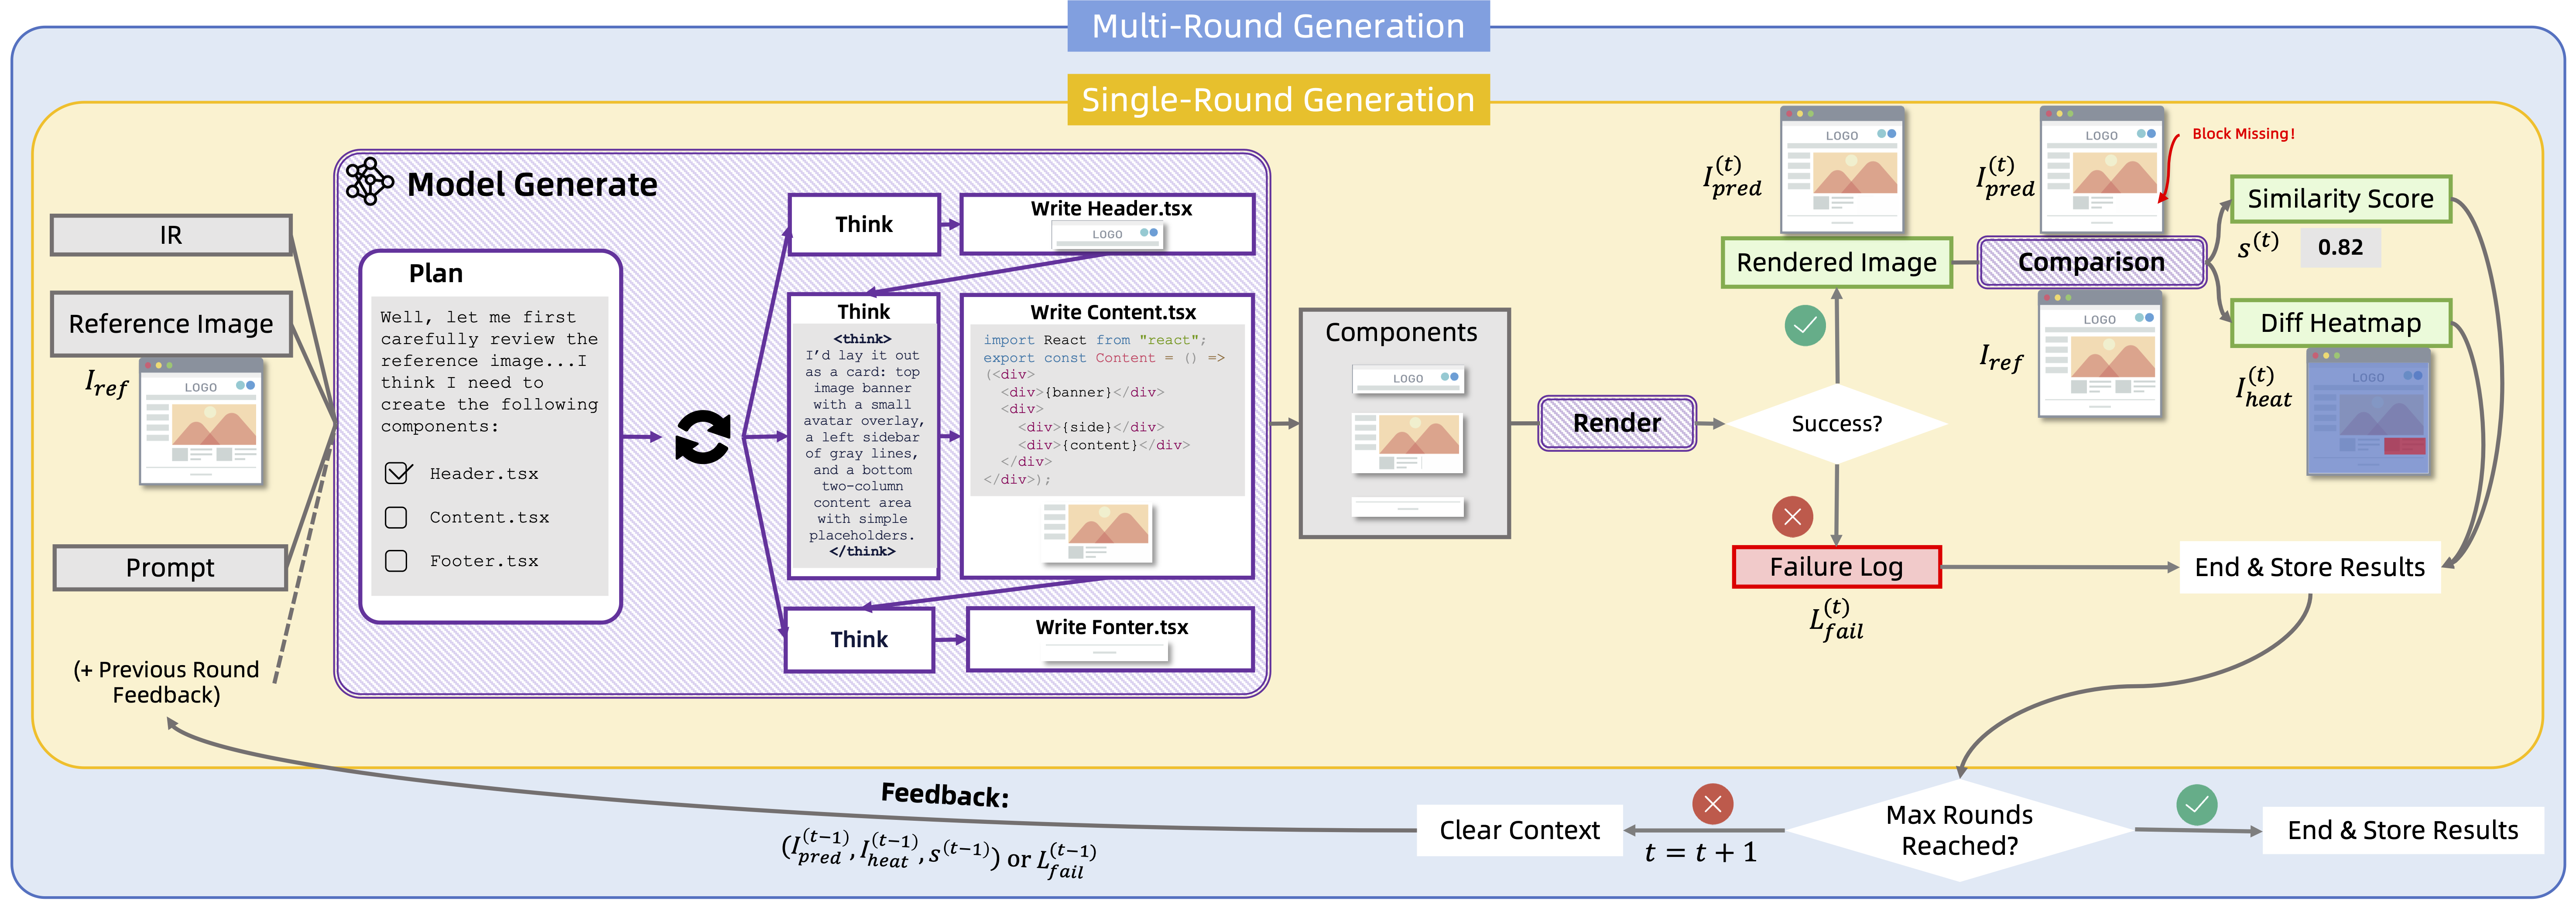
Task: Click the Max Rounds Reached? decision diamond
Action: point(1959,830)
